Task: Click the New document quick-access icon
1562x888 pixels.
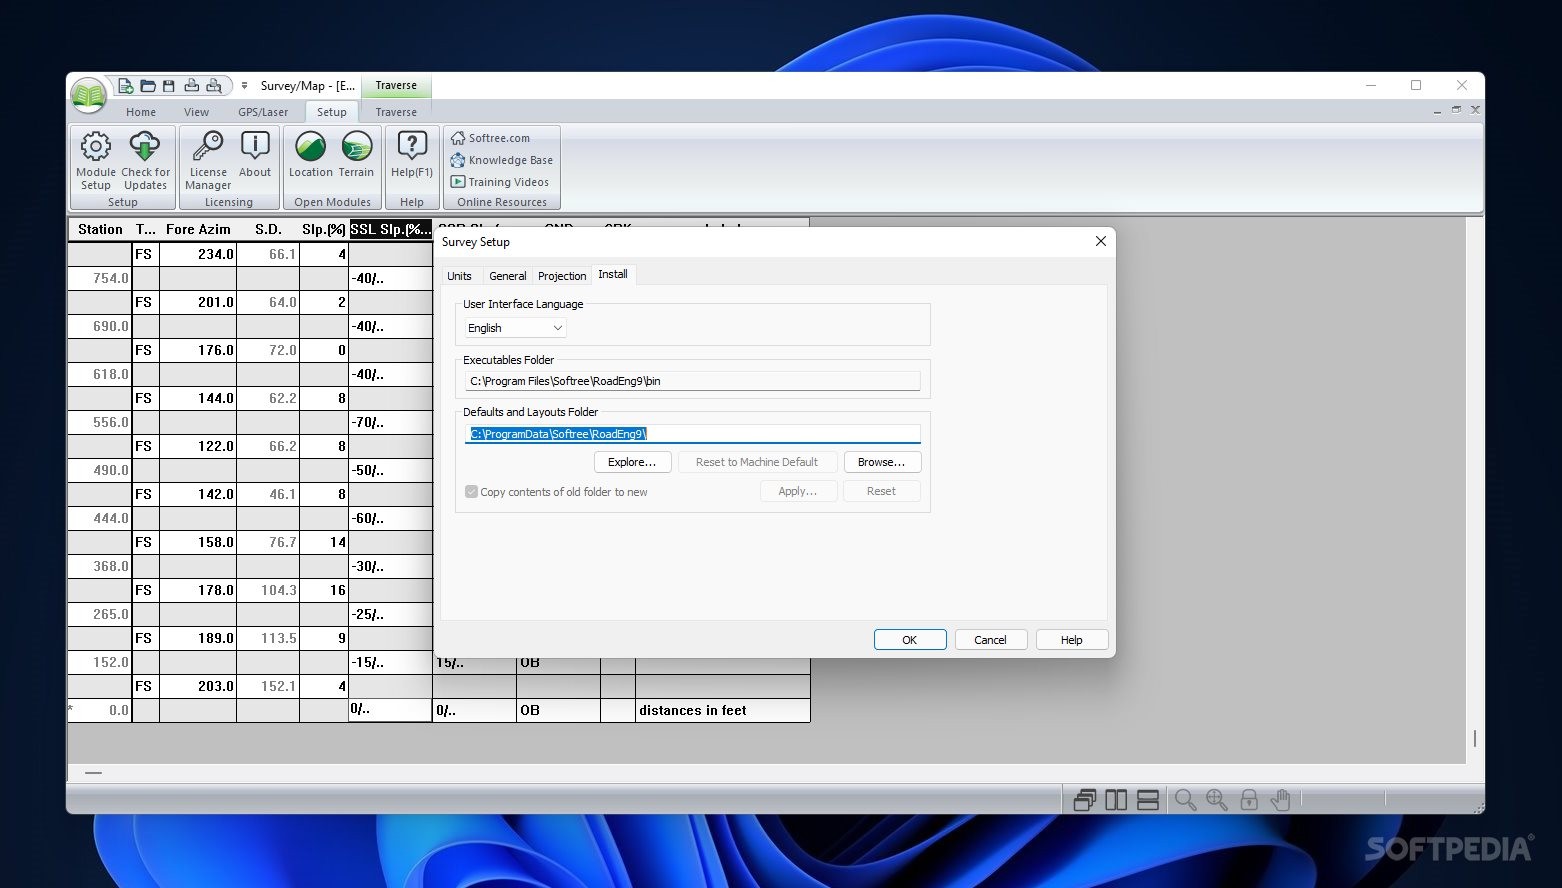Action: coord(126,86)
